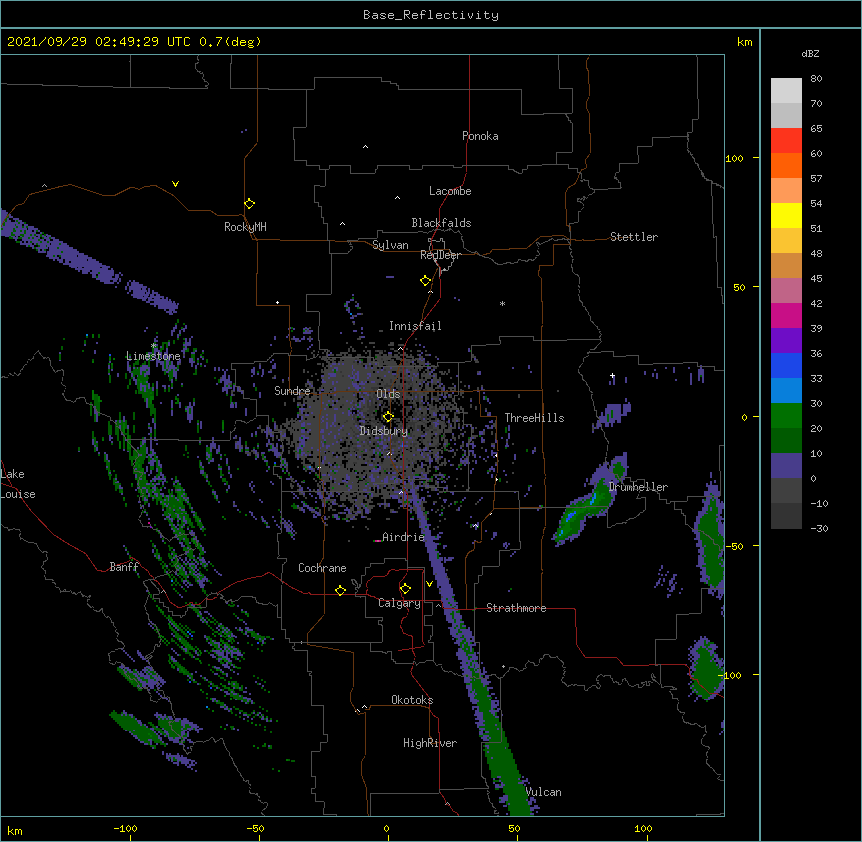Viewport: 862px width, 842px height.
Task: Click the yellow marker south of Cochrane
Action: [x=340, y=590]
